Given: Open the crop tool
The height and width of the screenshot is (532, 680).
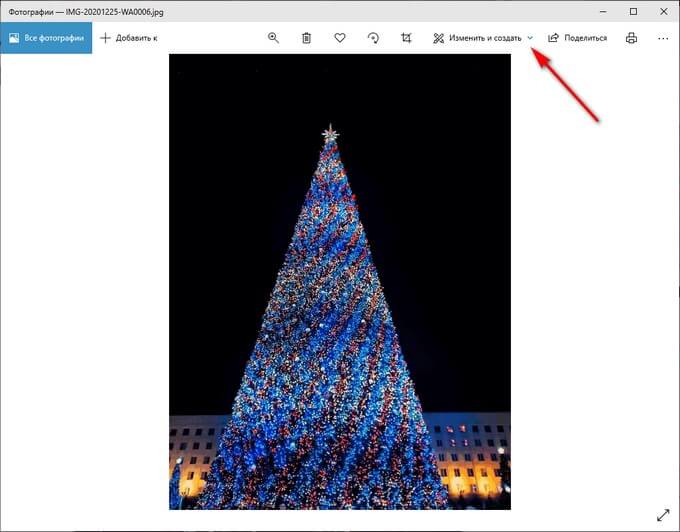Looking at the screenshot, I should pos(406,38).
